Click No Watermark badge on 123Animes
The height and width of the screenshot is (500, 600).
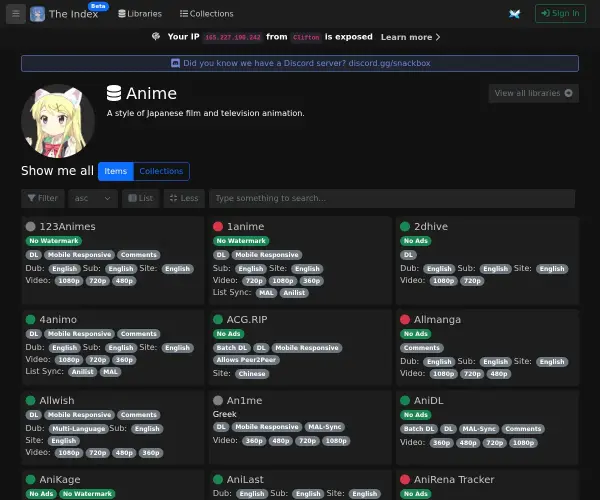click(x=54, y=241)
